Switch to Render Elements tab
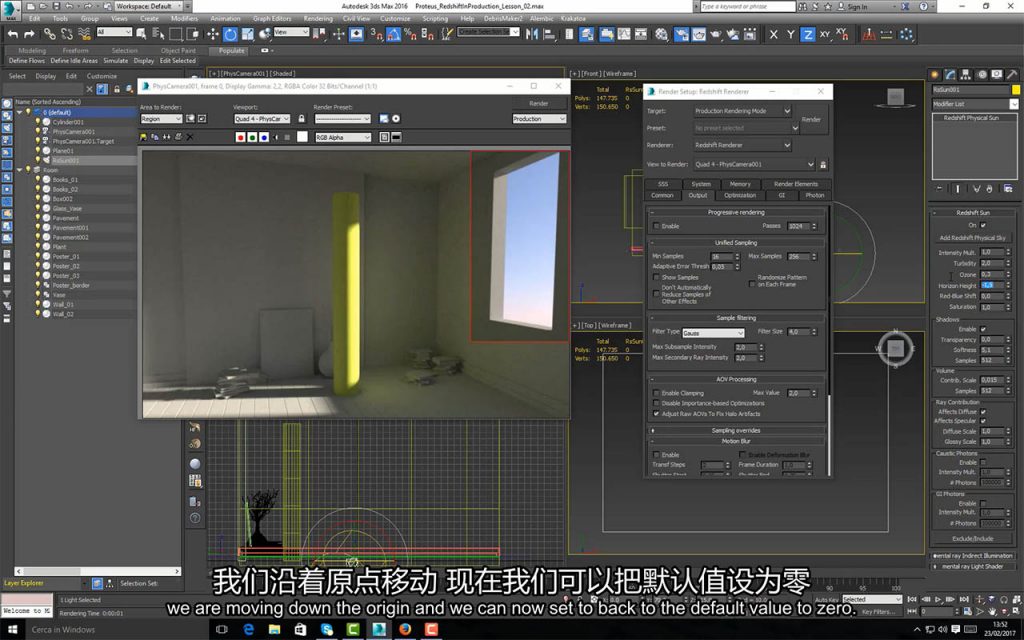The width and height of the screenshot is (1024, 640). pos(795,184)
